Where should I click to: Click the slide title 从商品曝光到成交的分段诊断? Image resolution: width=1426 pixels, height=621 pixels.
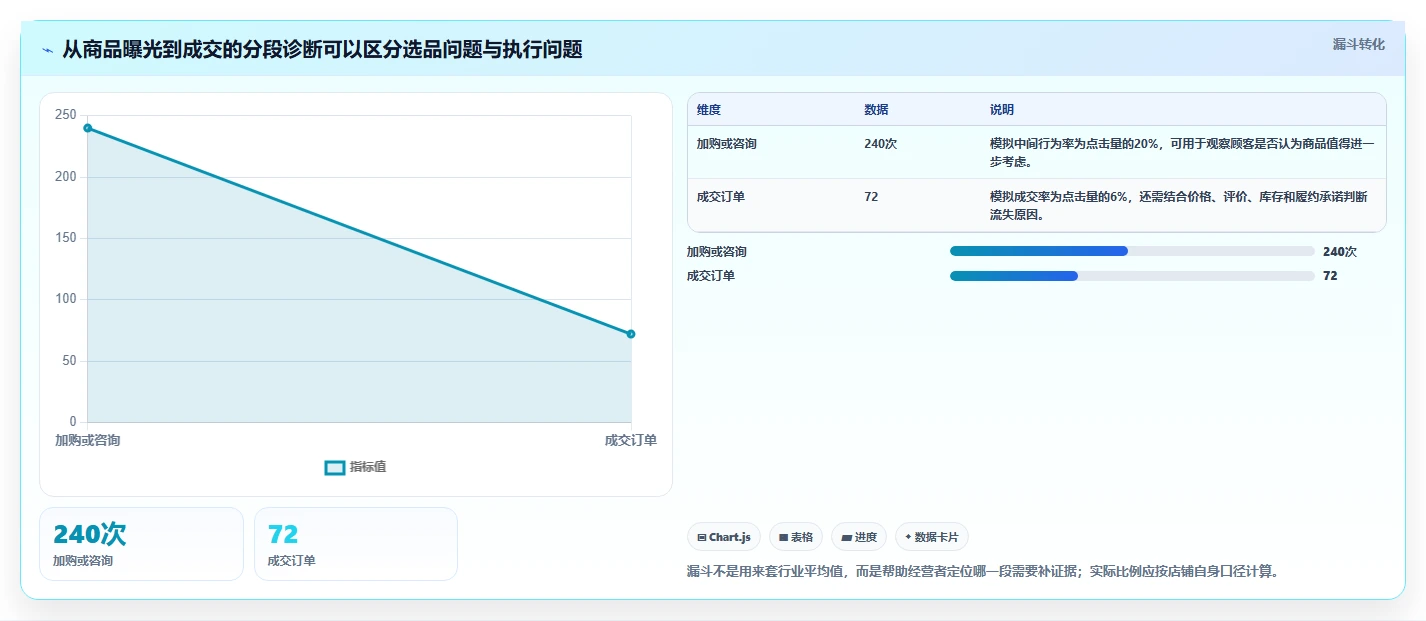pos(322,49)
